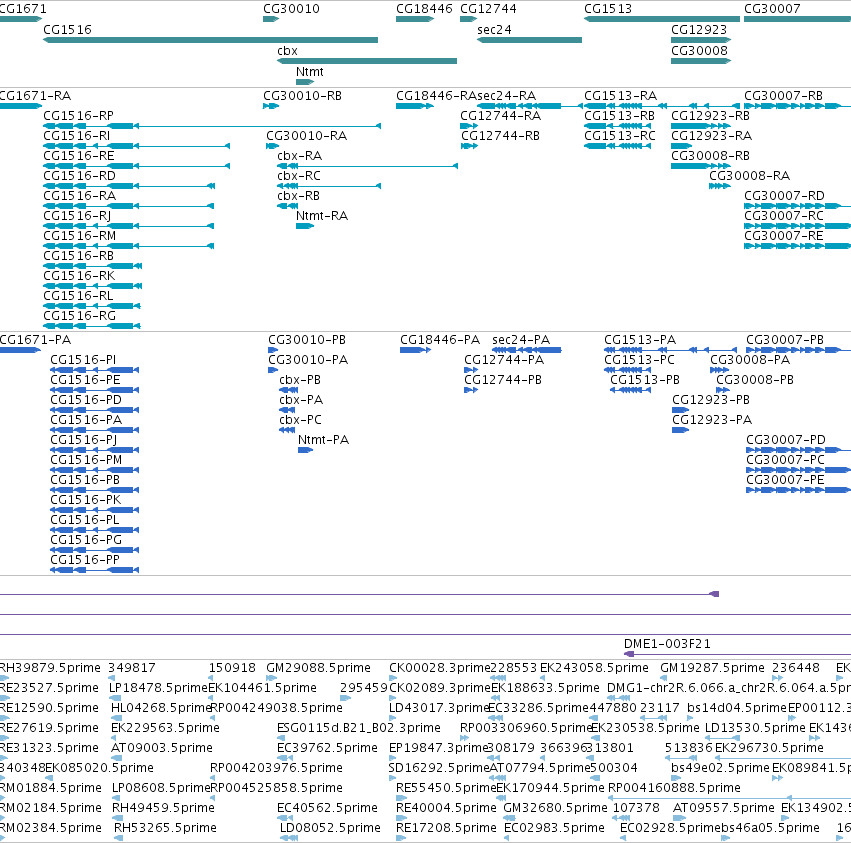
Task: Select the CG30010 gene label
Action: (291, 9)
